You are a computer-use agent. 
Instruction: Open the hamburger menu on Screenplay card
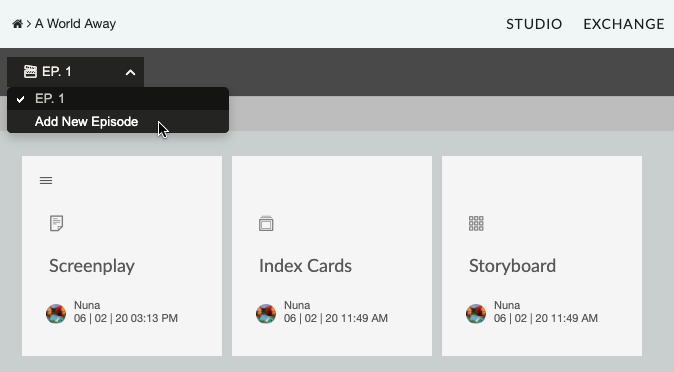point(46,181)
